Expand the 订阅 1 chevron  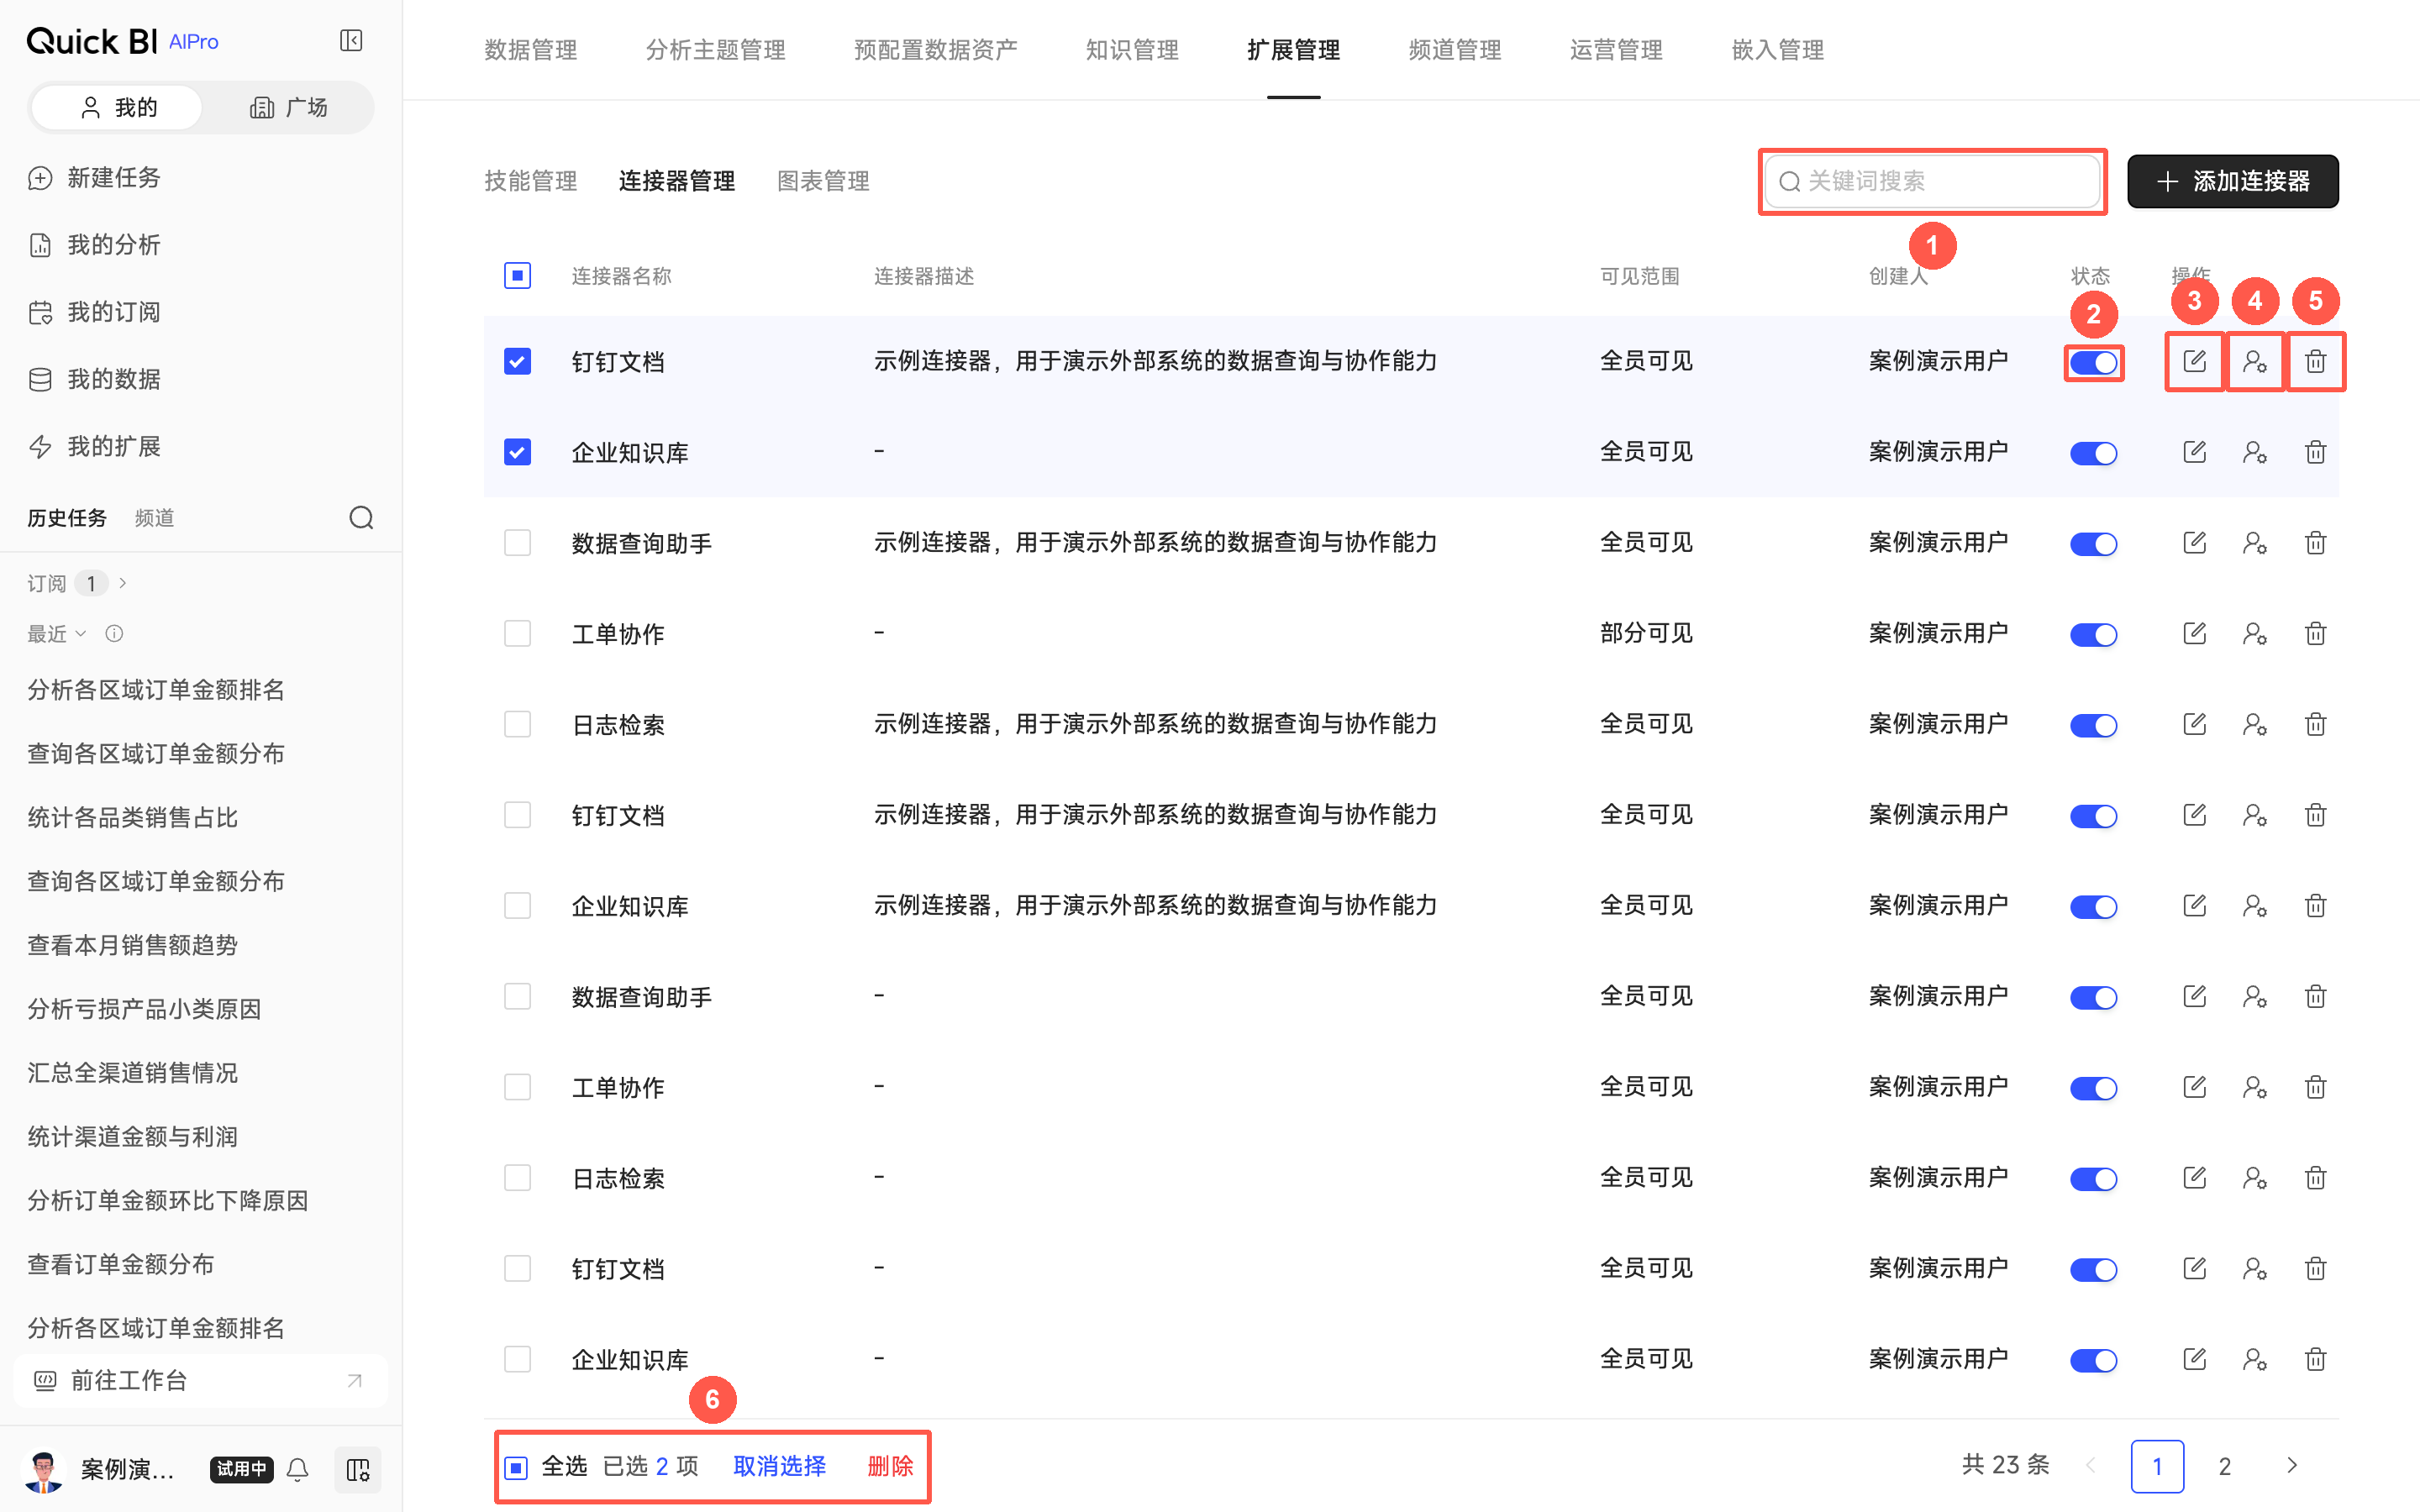[123, 583]
